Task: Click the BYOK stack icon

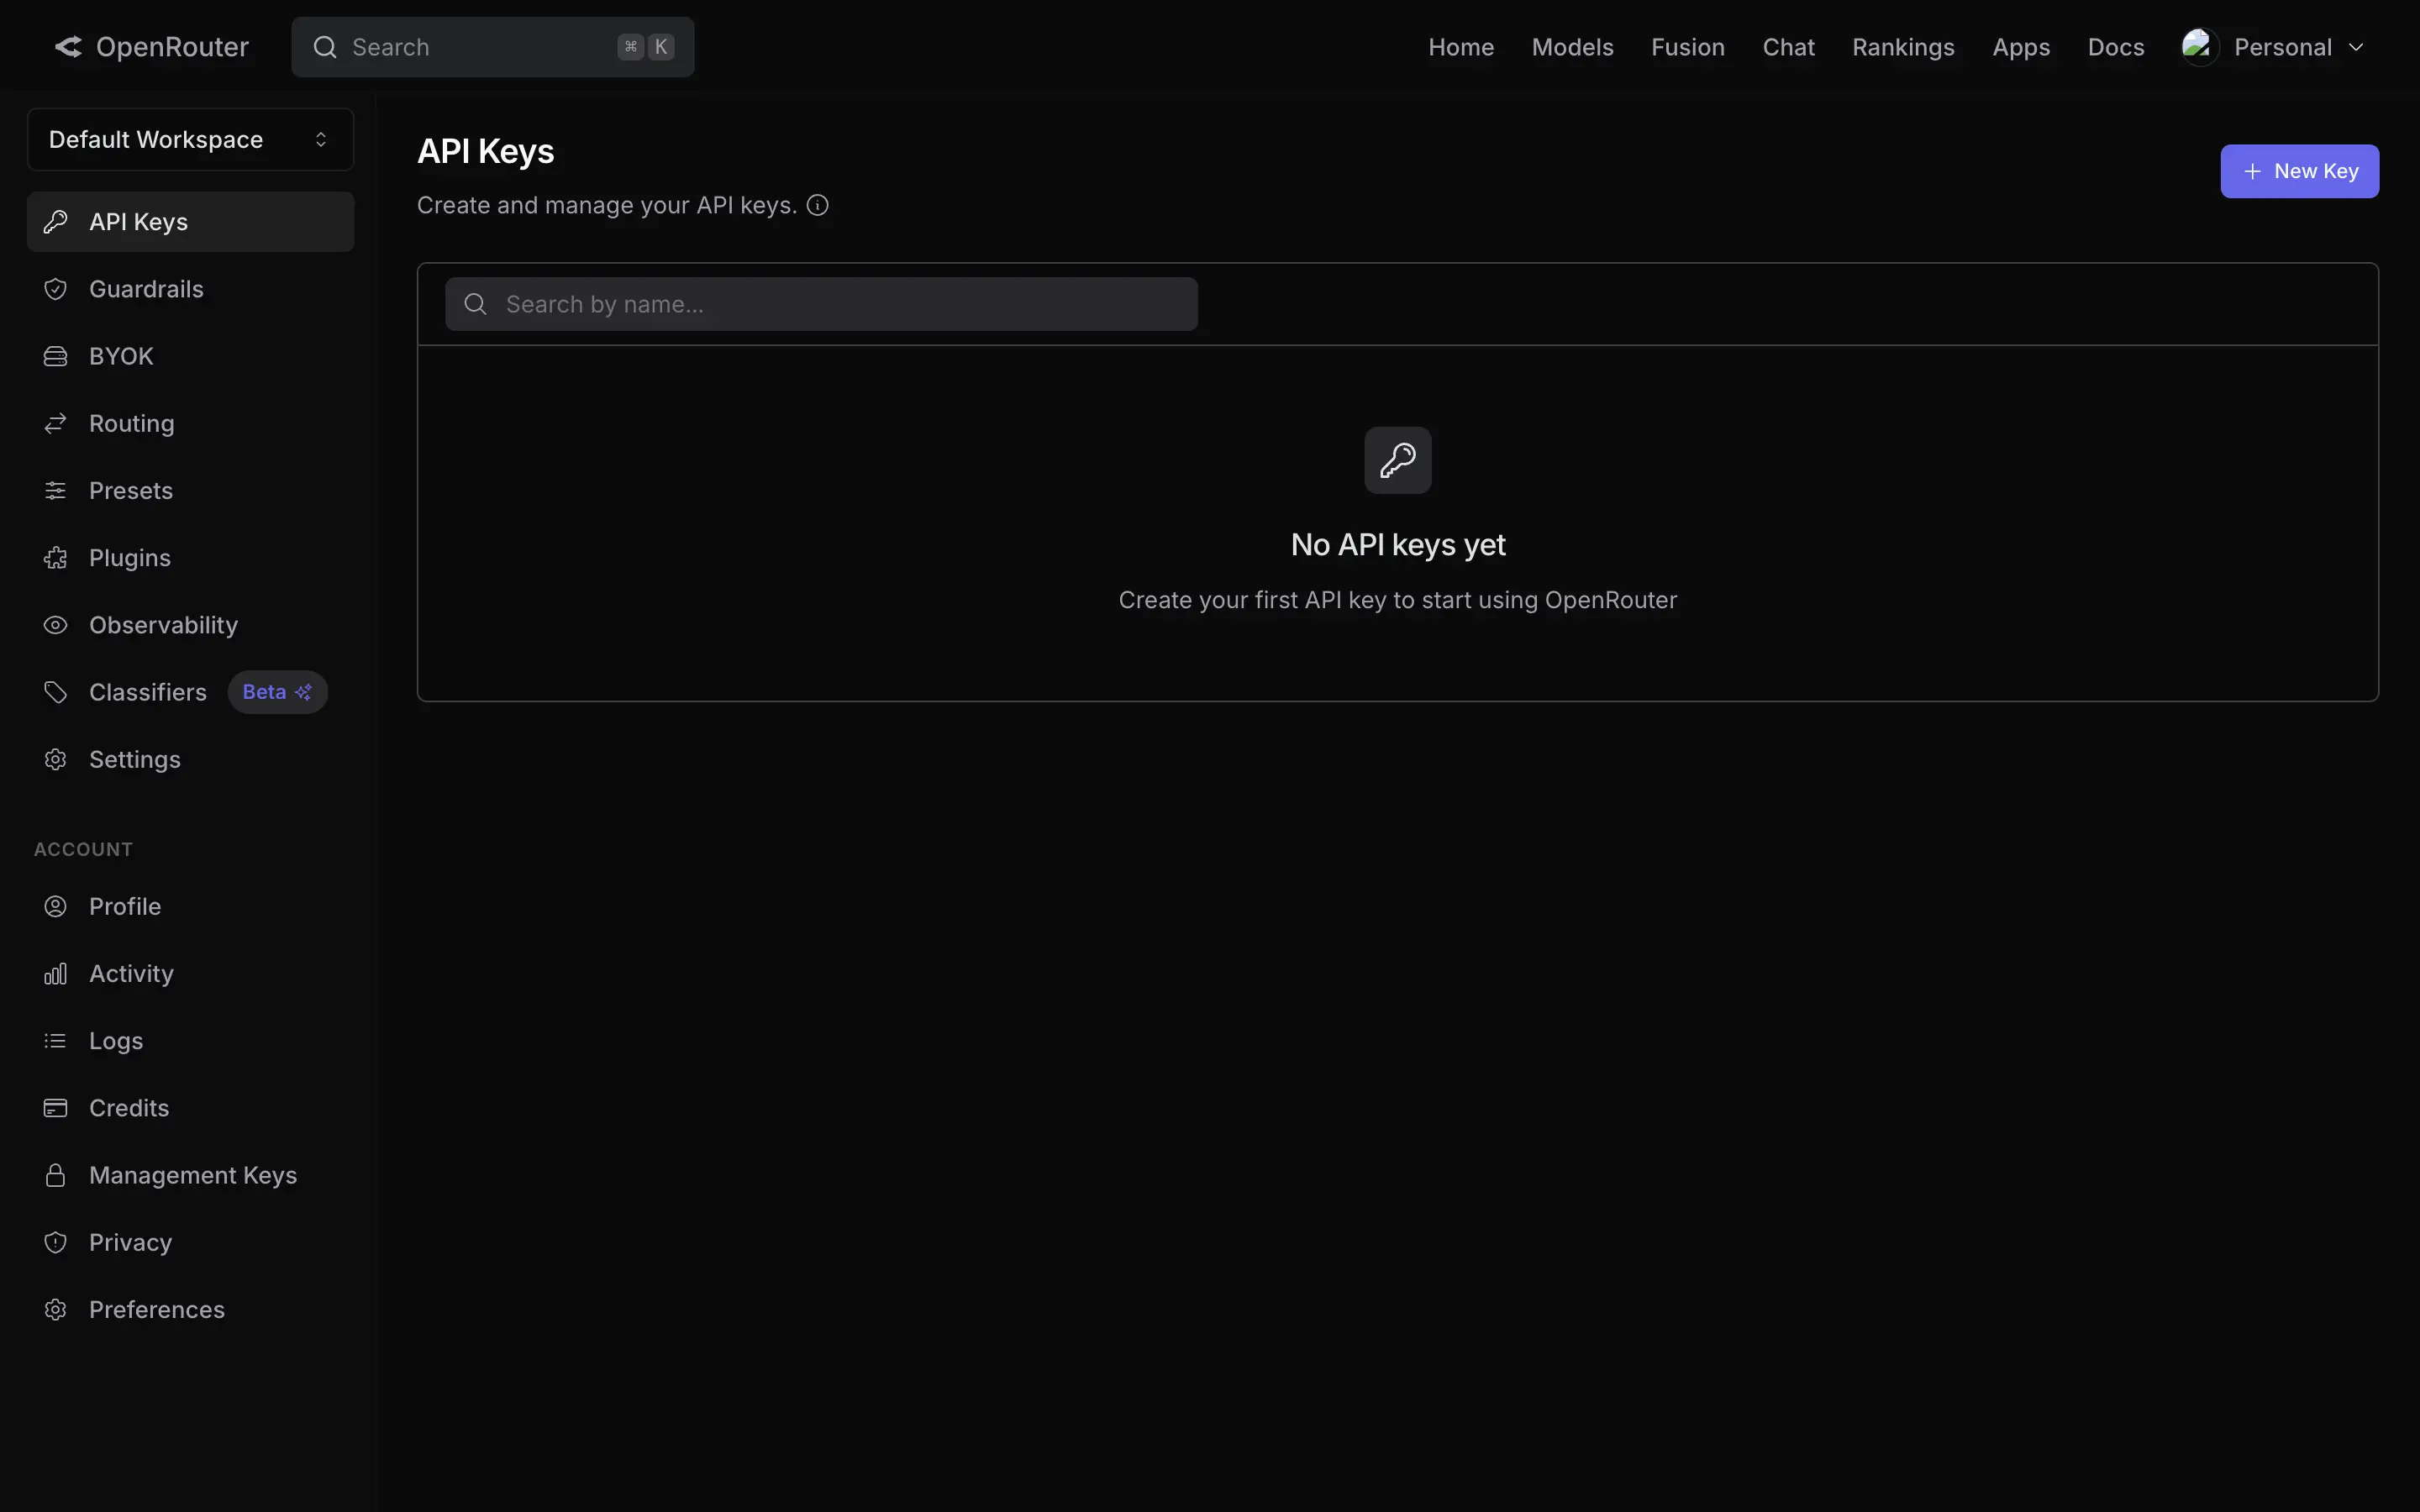Action: coord(56,356)
